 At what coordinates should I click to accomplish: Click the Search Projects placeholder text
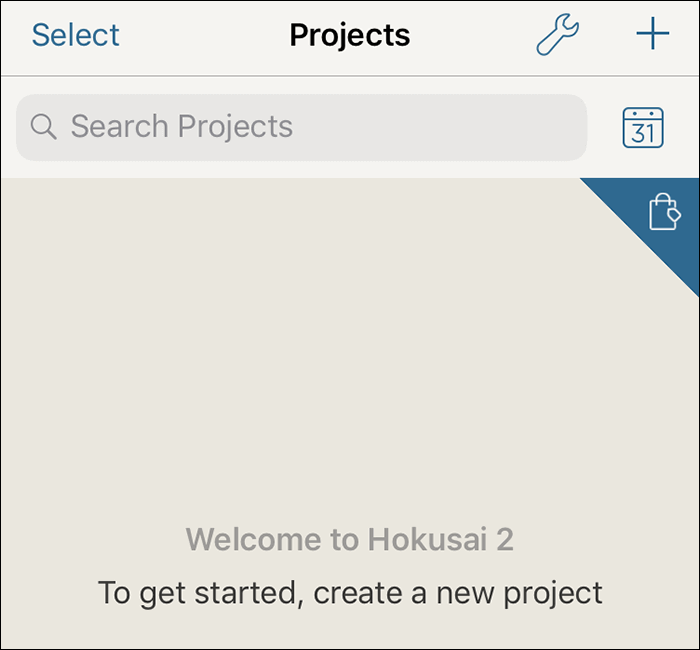(x=181, y=127)
